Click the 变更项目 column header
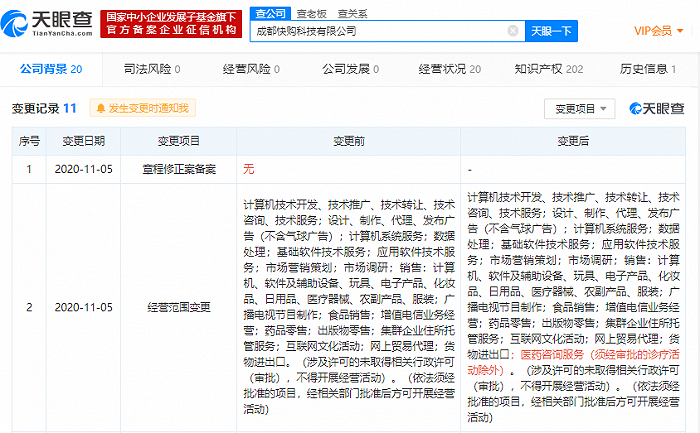Viewport: 700px width, 433px height. click(179, 142)
